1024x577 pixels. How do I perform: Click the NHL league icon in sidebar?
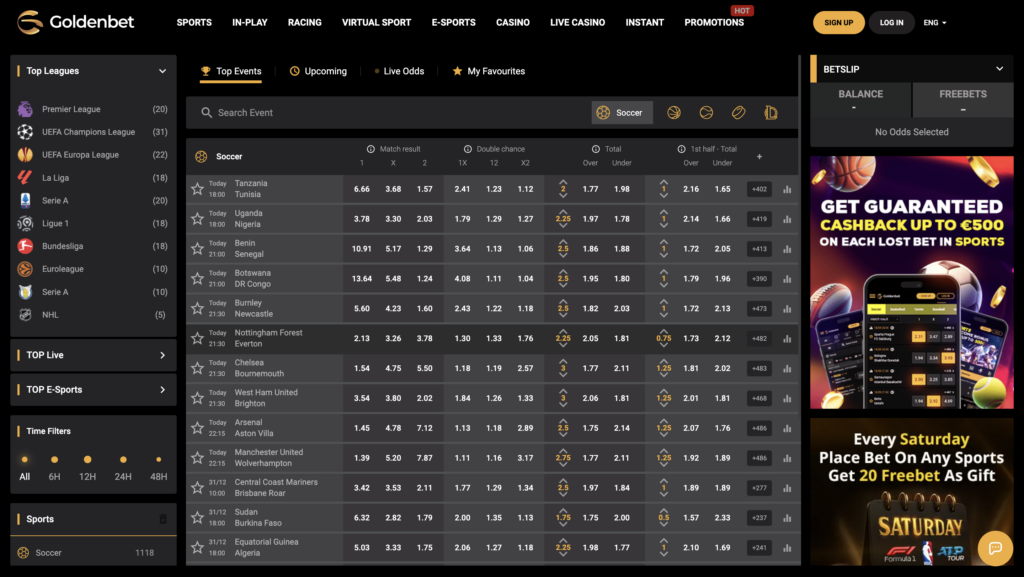point(24,314)
